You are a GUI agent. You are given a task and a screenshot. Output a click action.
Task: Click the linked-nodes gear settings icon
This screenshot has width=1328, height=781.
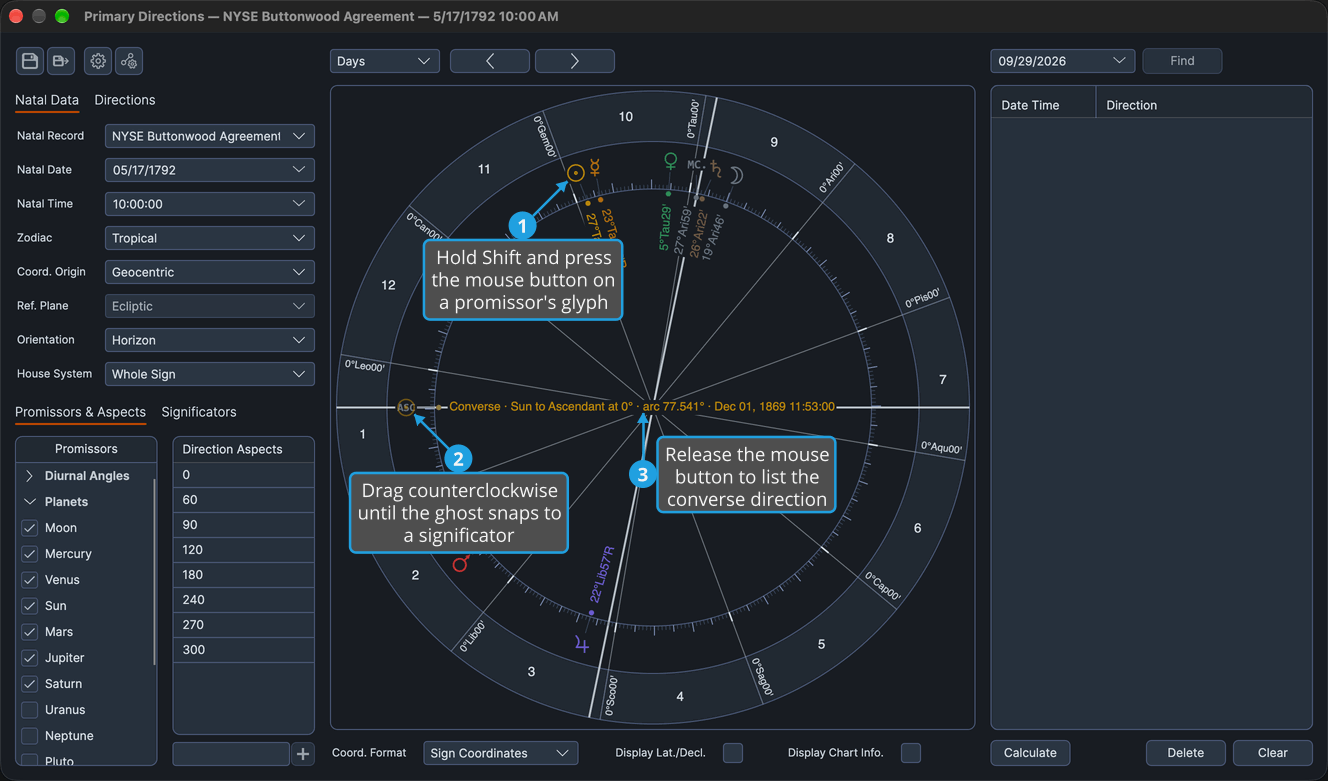pos(129,61)
